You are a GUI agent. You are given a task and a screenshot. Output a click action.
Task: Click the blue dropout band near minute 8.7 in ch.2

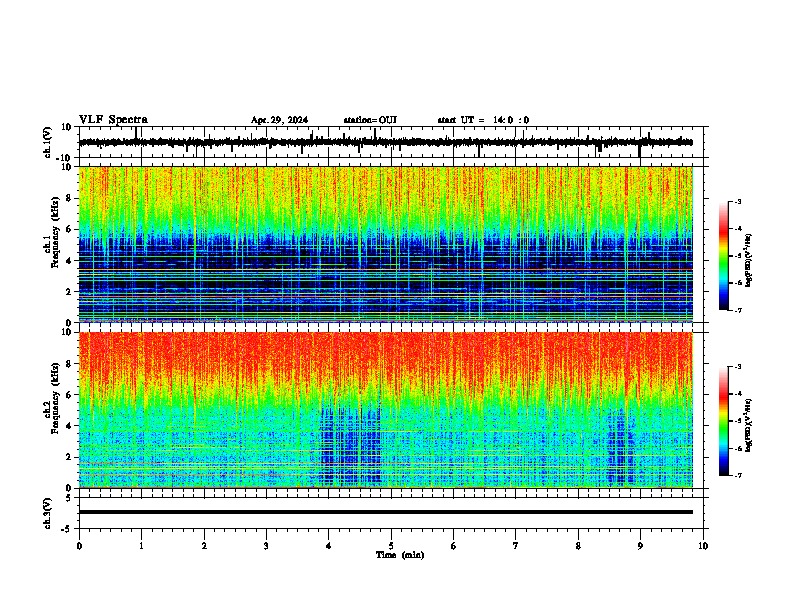621,447
